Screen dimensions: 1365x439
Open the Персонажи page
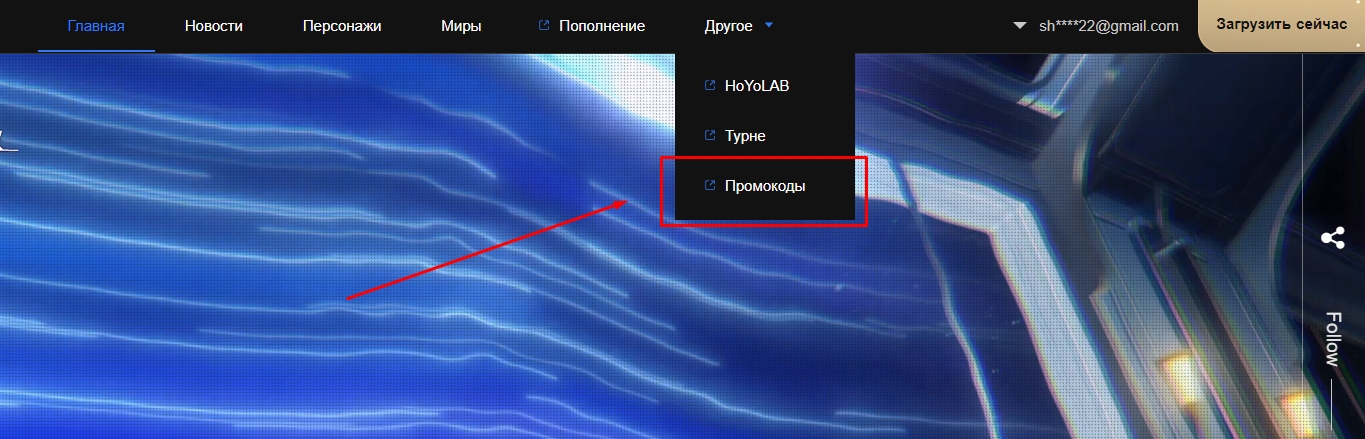[342, 26]
